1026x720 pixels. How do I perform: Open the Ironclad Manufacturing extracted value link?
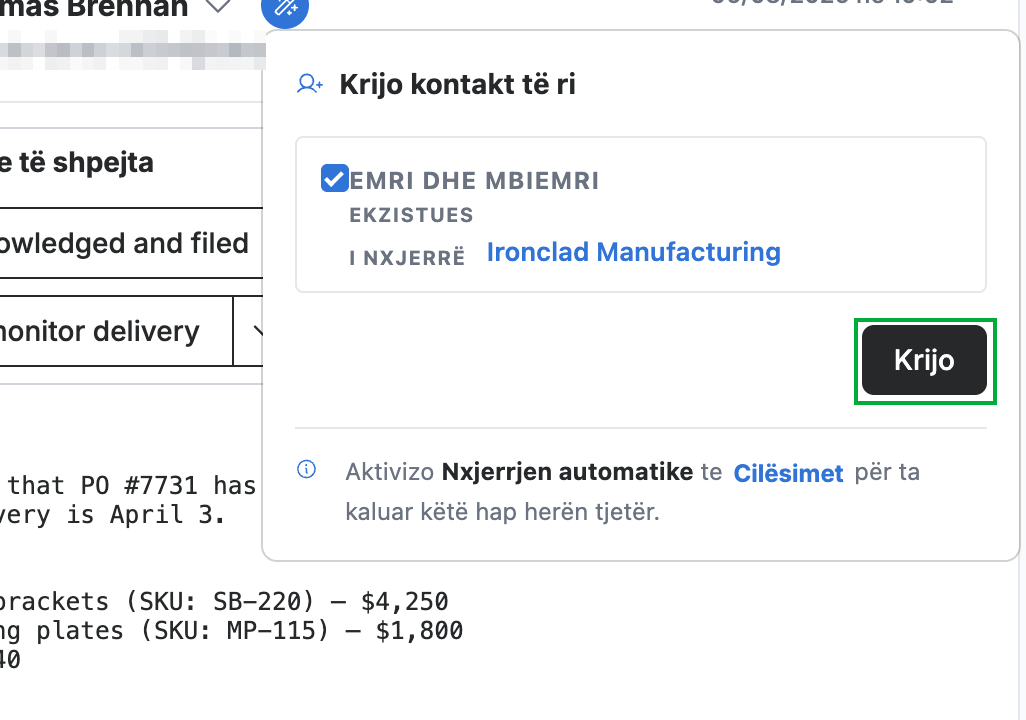(633, 252)
